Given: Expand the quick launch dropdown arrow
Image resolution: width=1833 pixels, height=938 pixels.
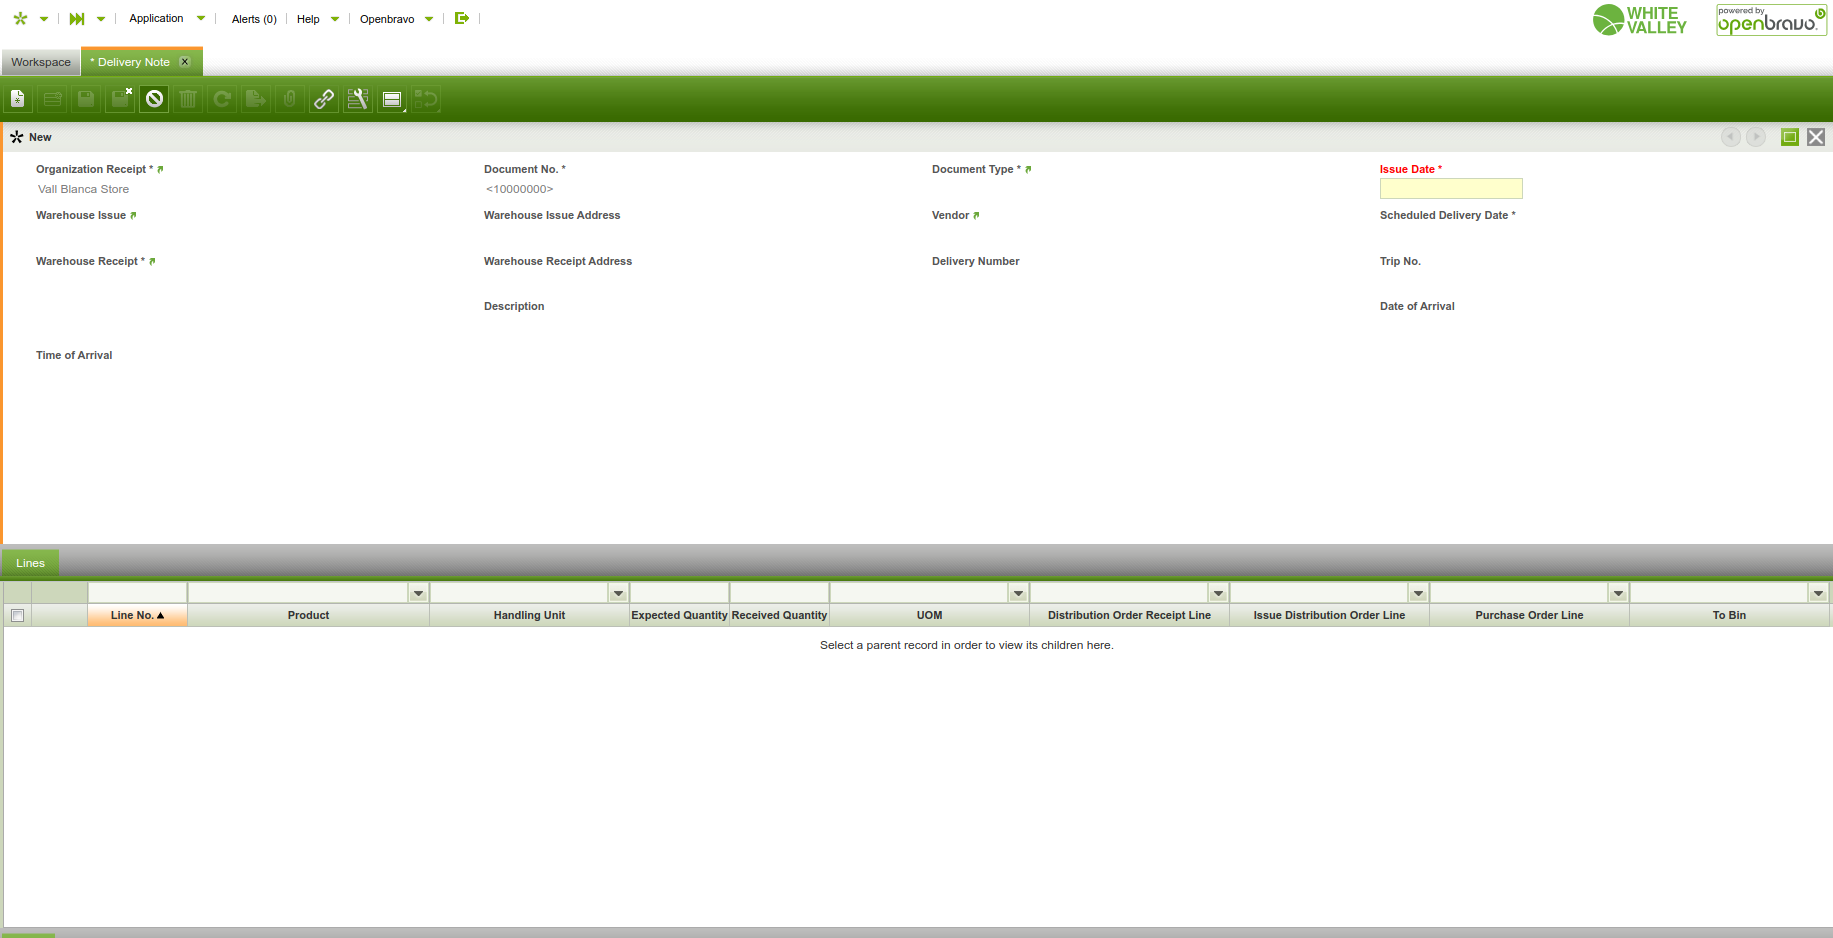Looking at the screenshot, I should [x=101, y=19].
